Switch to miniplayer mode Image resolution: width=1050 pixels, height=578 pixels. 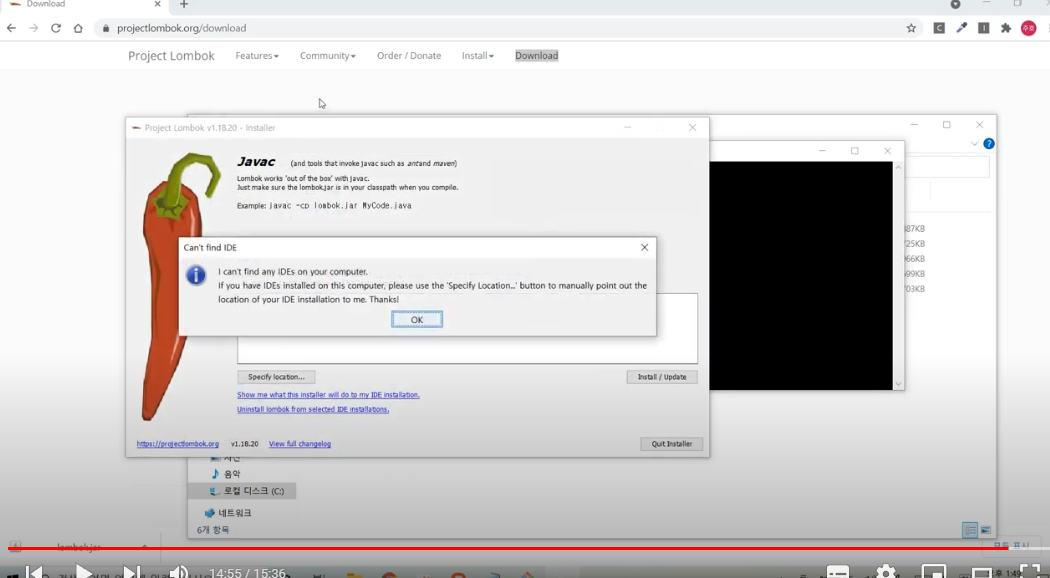tap(933, 572)
